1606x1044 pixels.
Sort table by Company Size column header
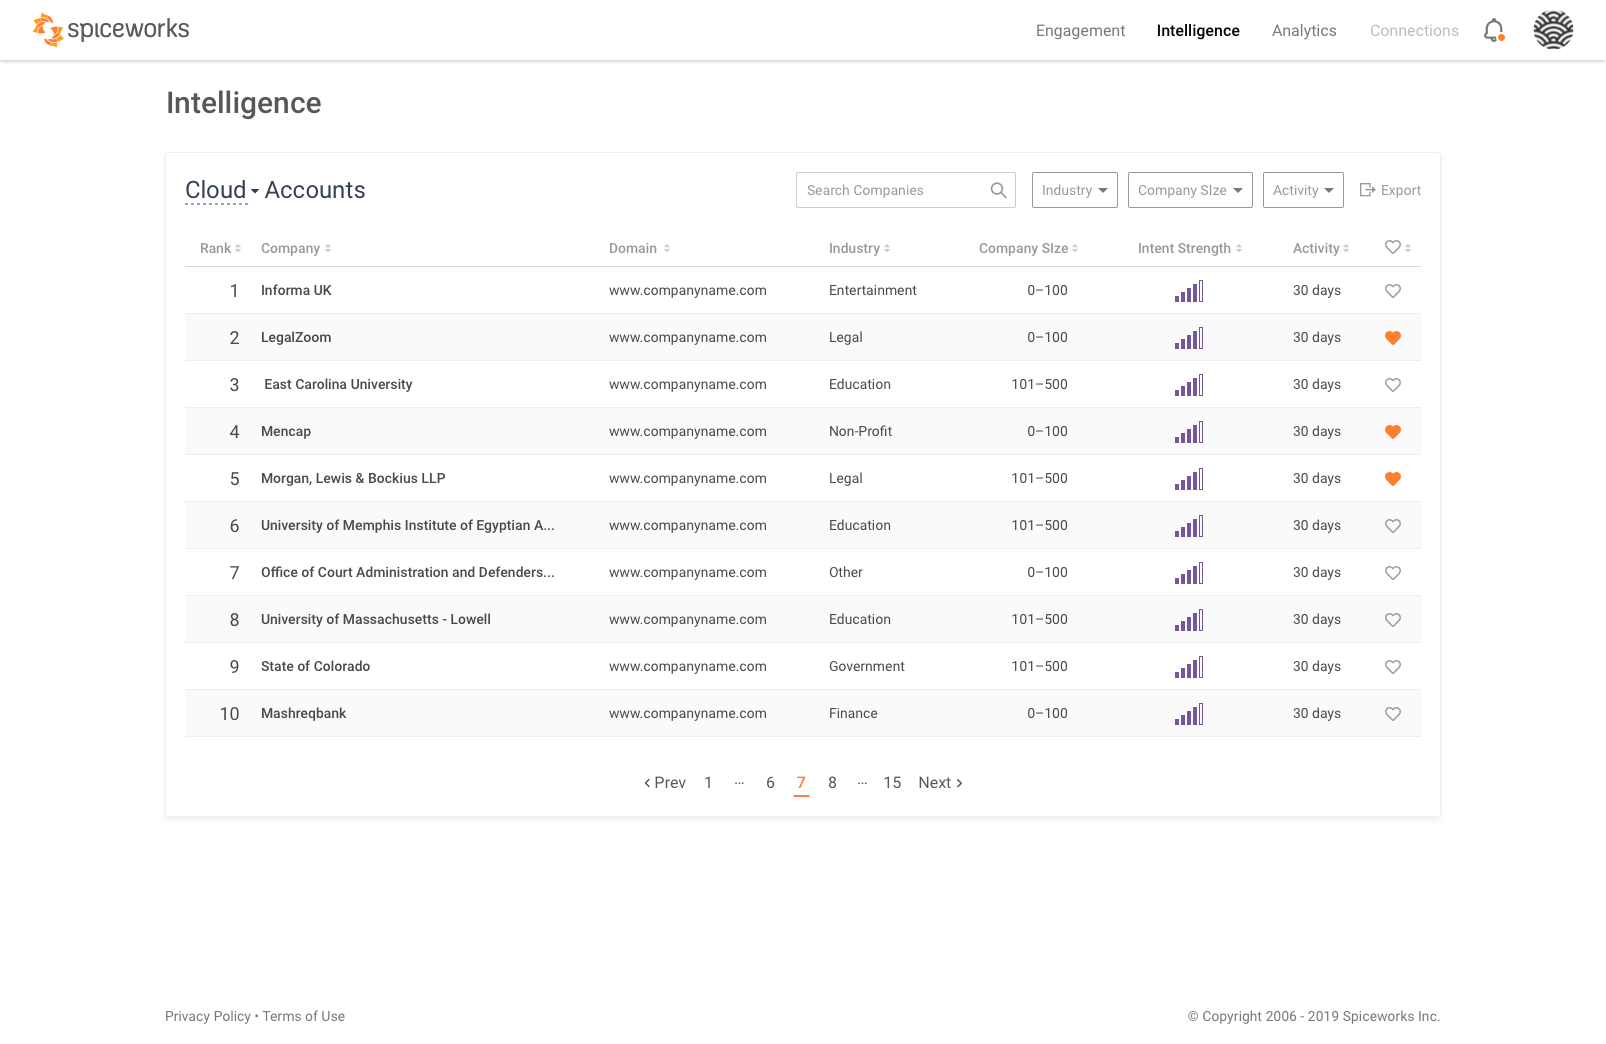click(1028, 248)
